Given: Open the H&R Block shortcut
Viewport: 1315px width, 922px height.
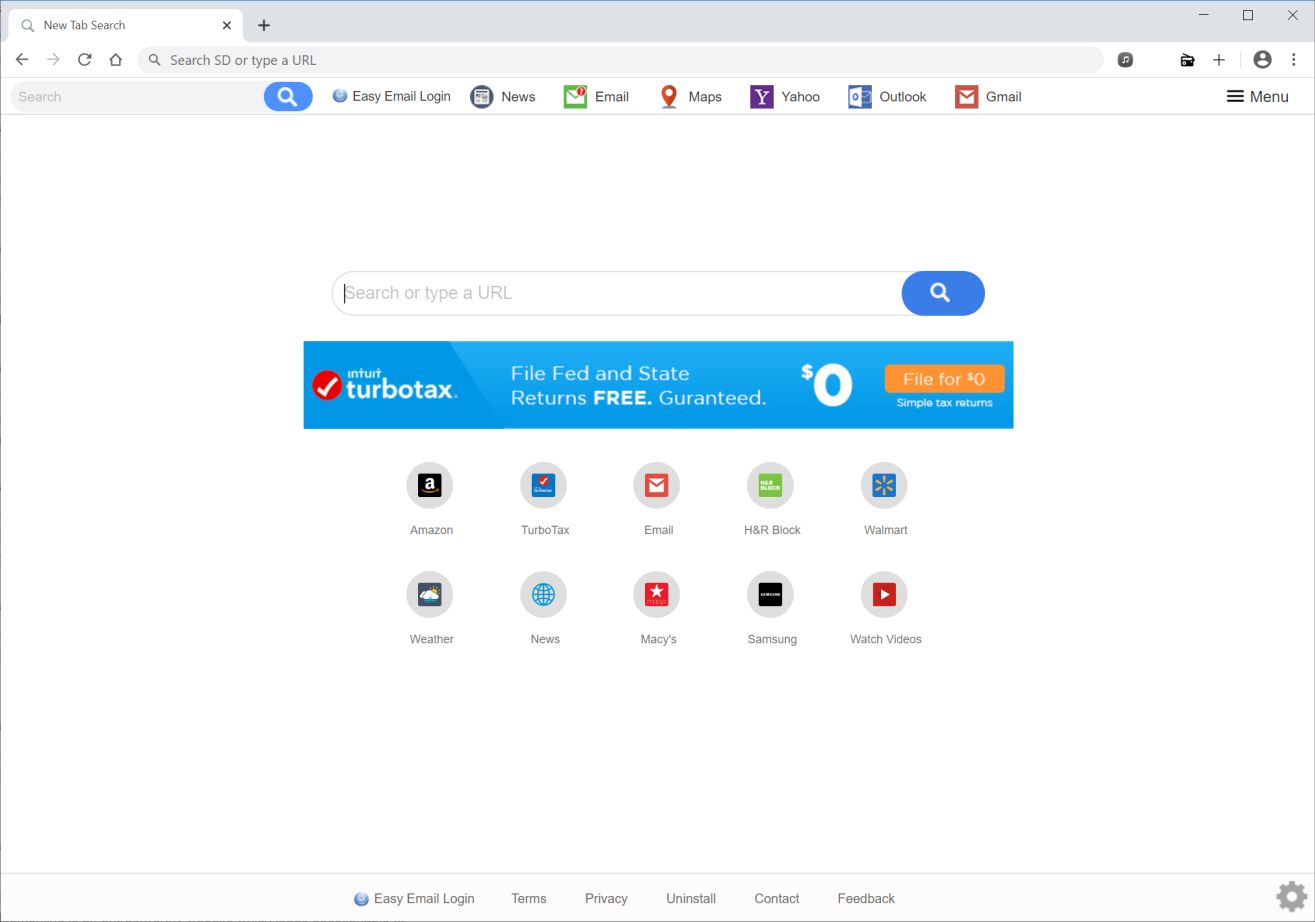Looking at the screenshot, I should (x=771, y=484).
